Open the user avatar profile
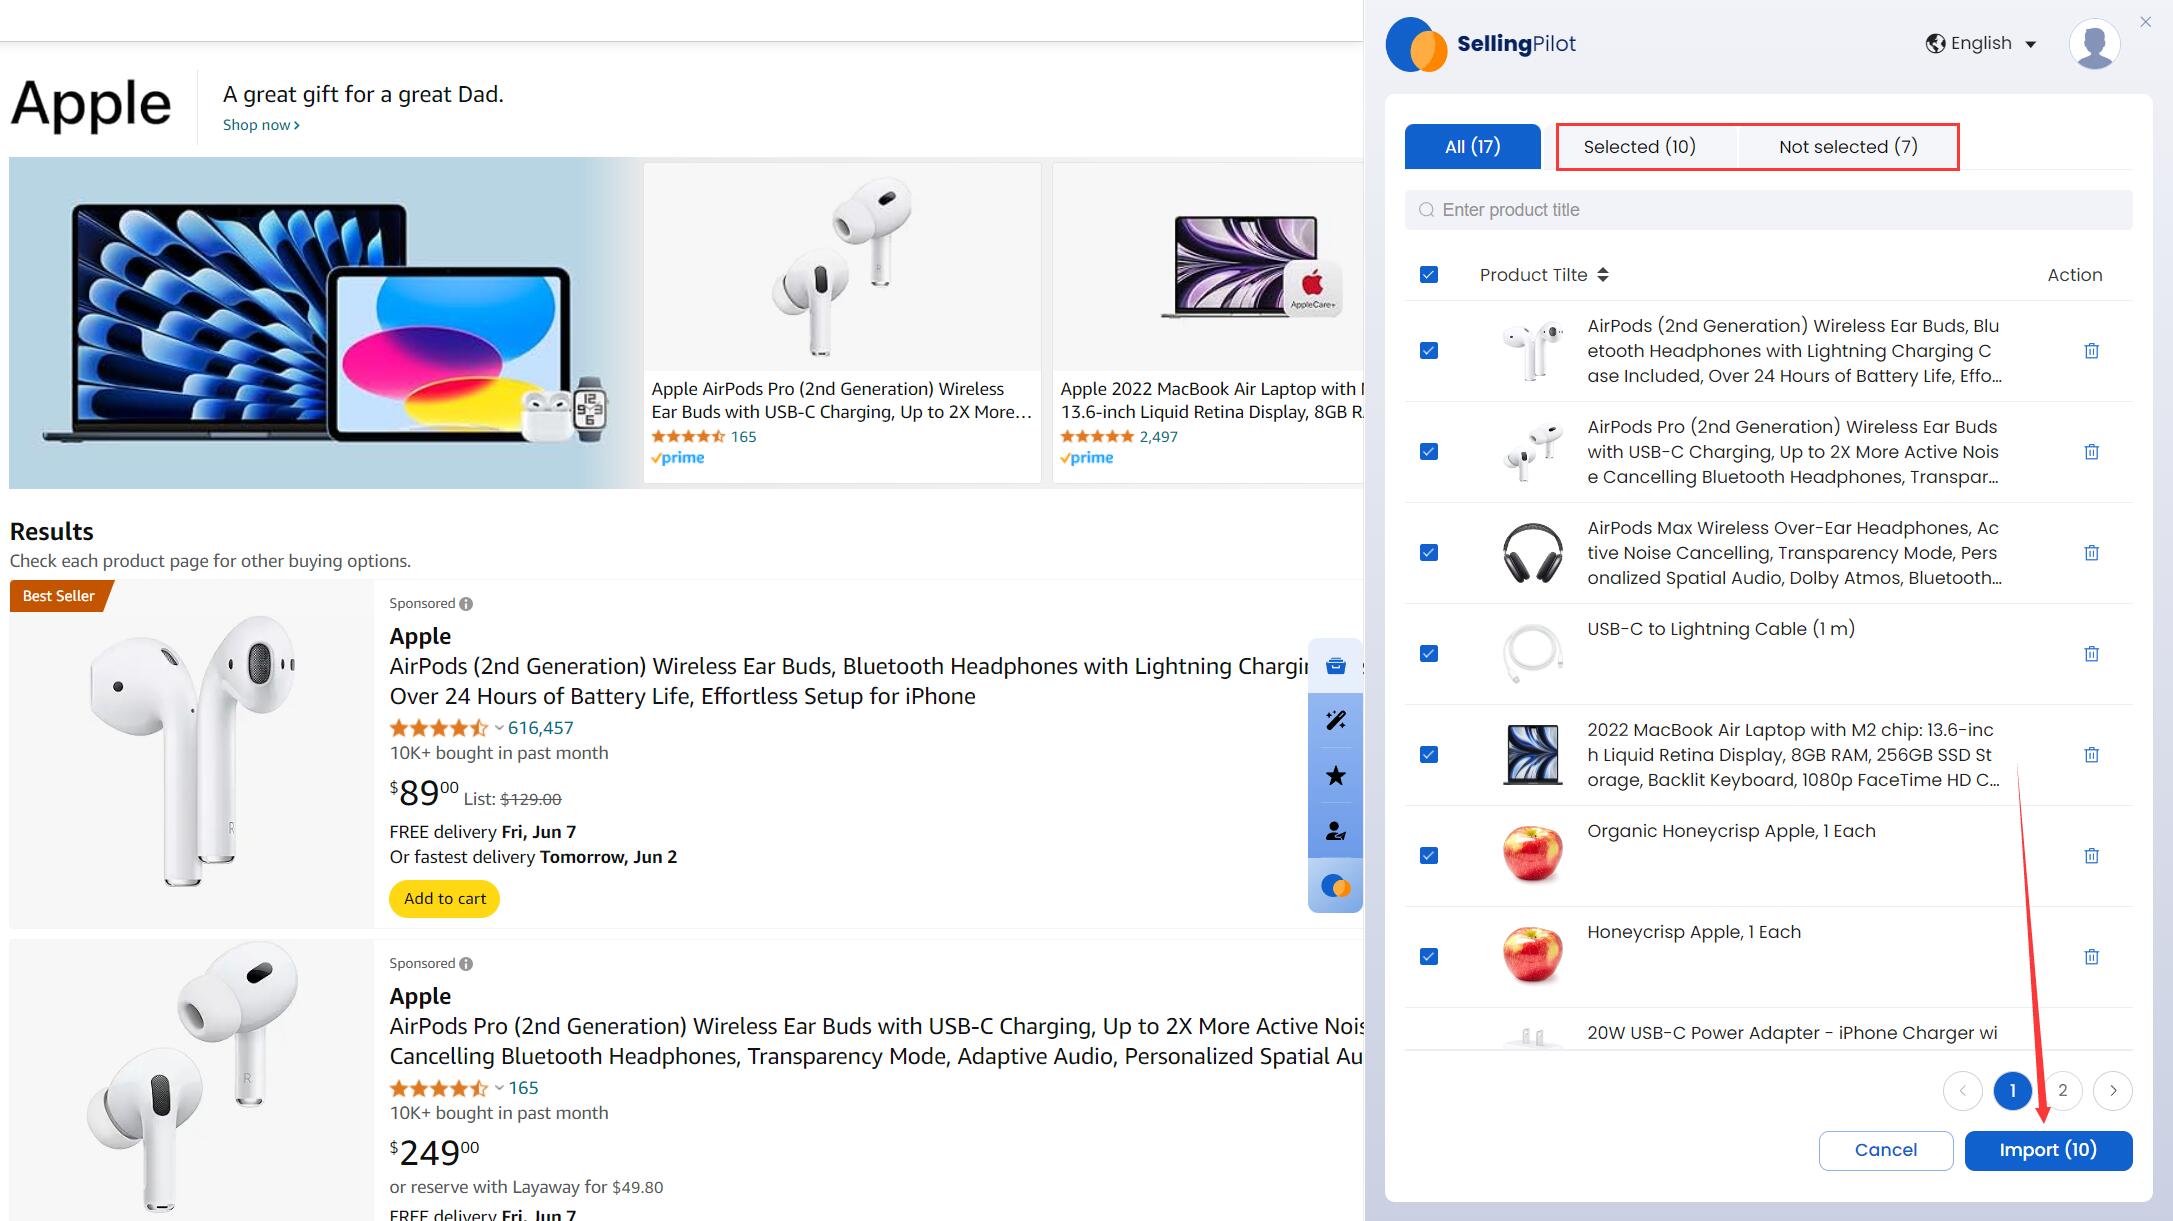 [2095, 44]
